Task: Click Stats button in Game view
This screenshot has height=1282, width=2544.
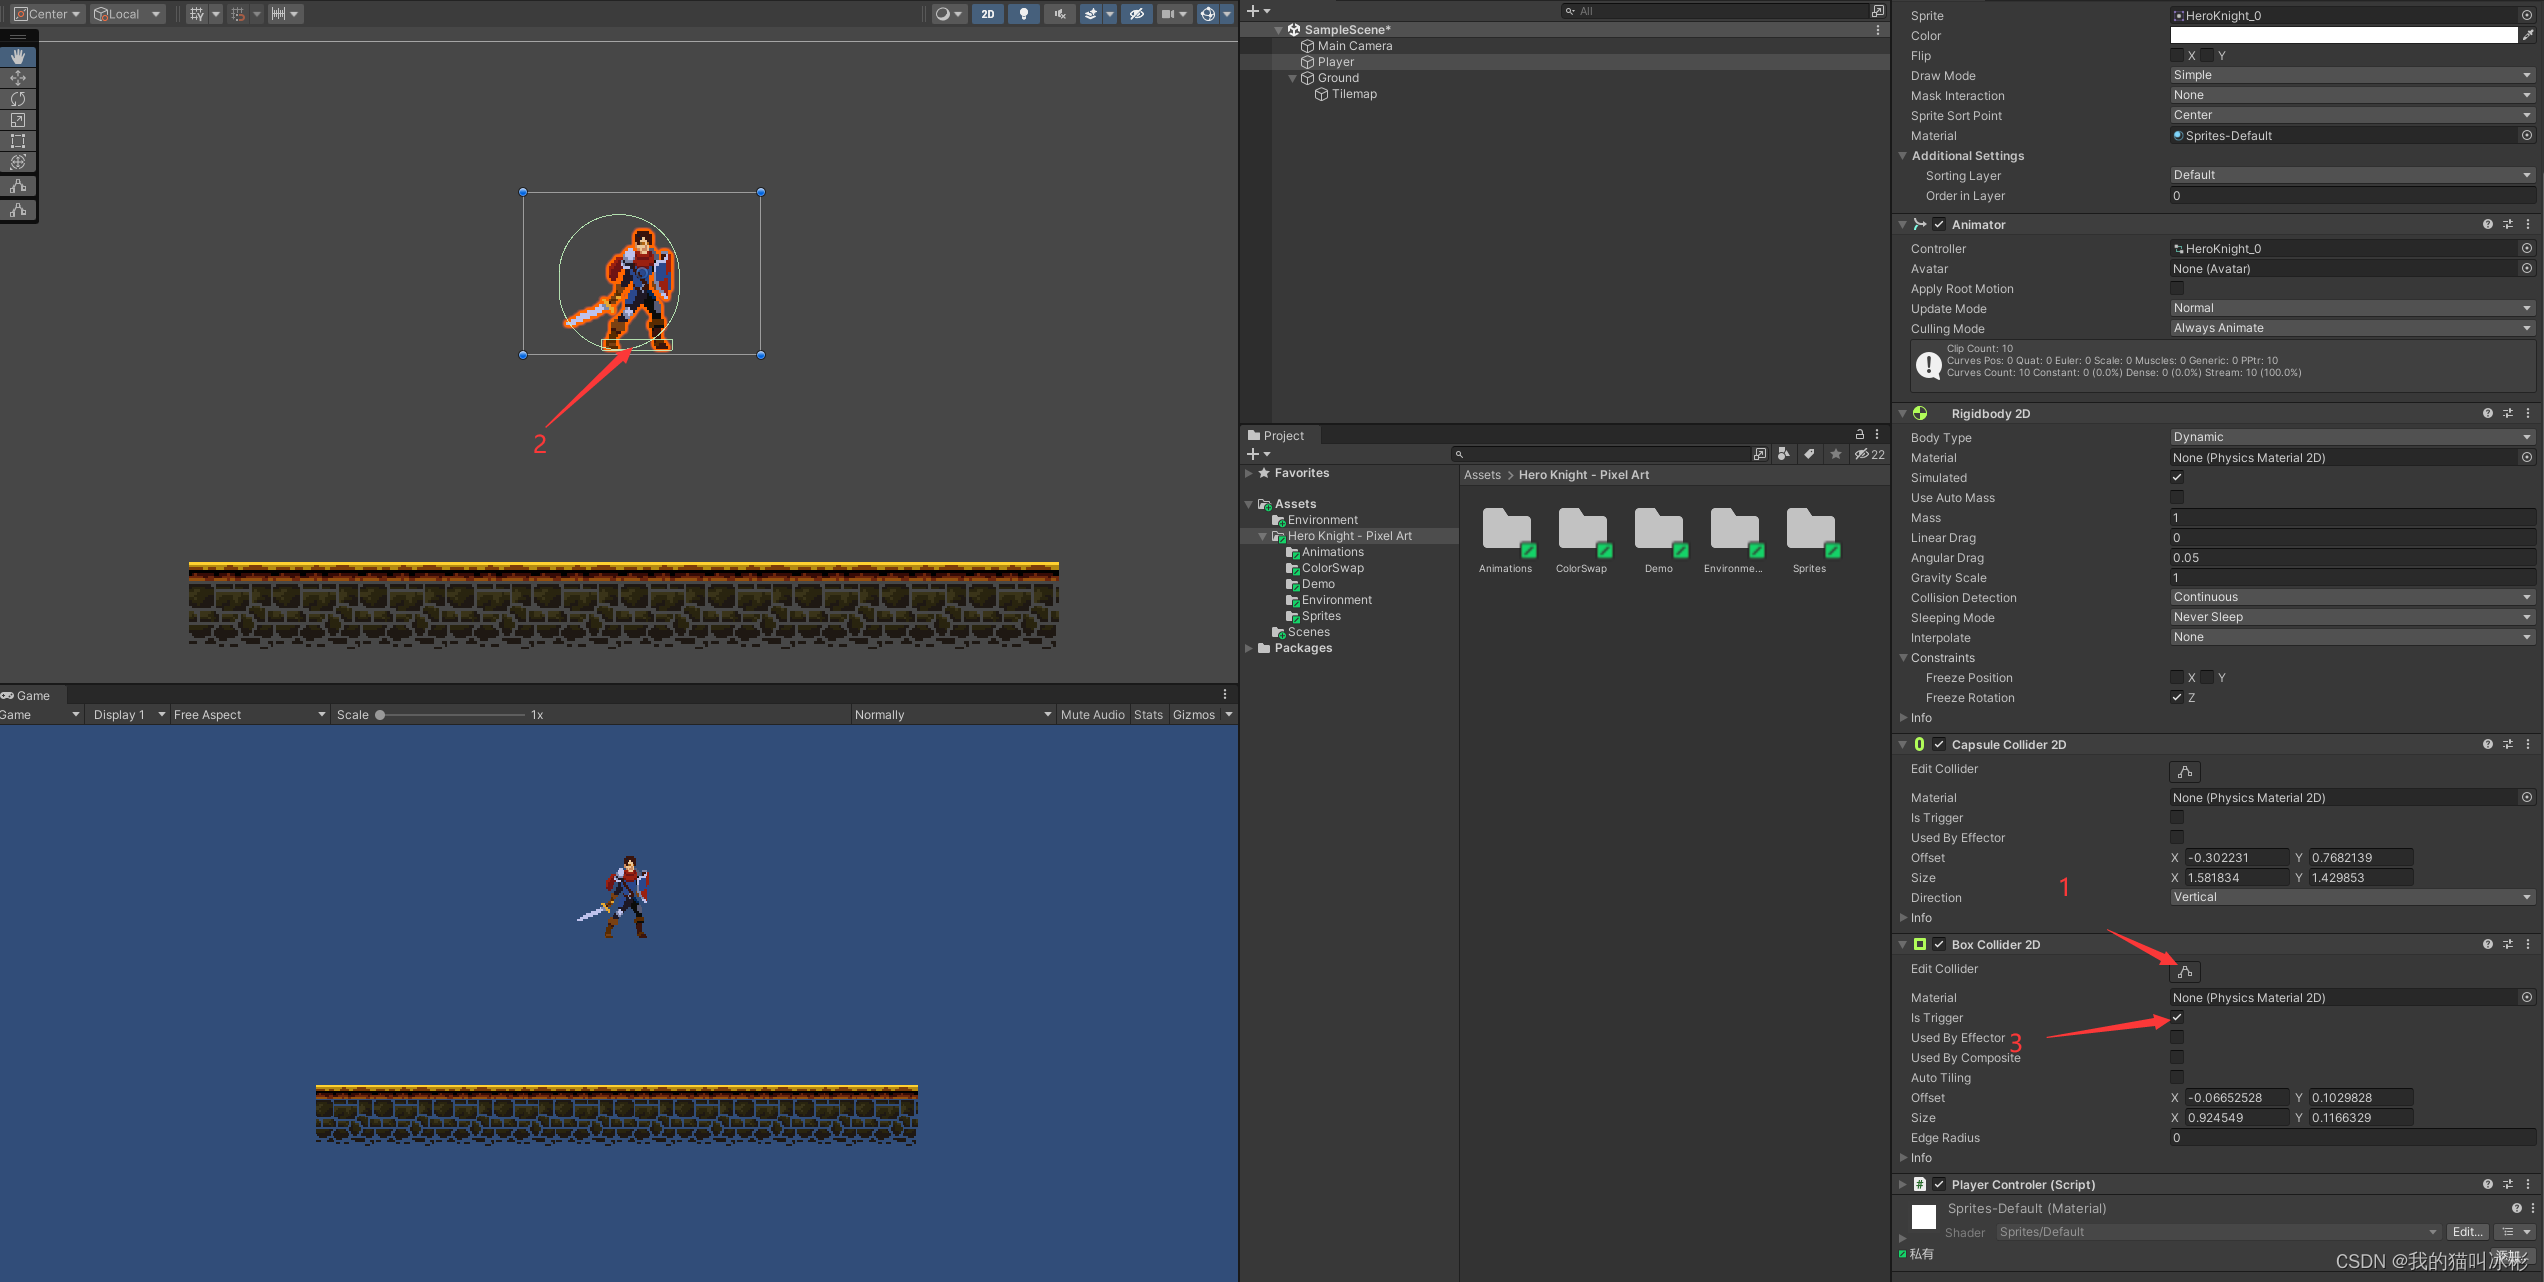Action: coord(1148,715)
